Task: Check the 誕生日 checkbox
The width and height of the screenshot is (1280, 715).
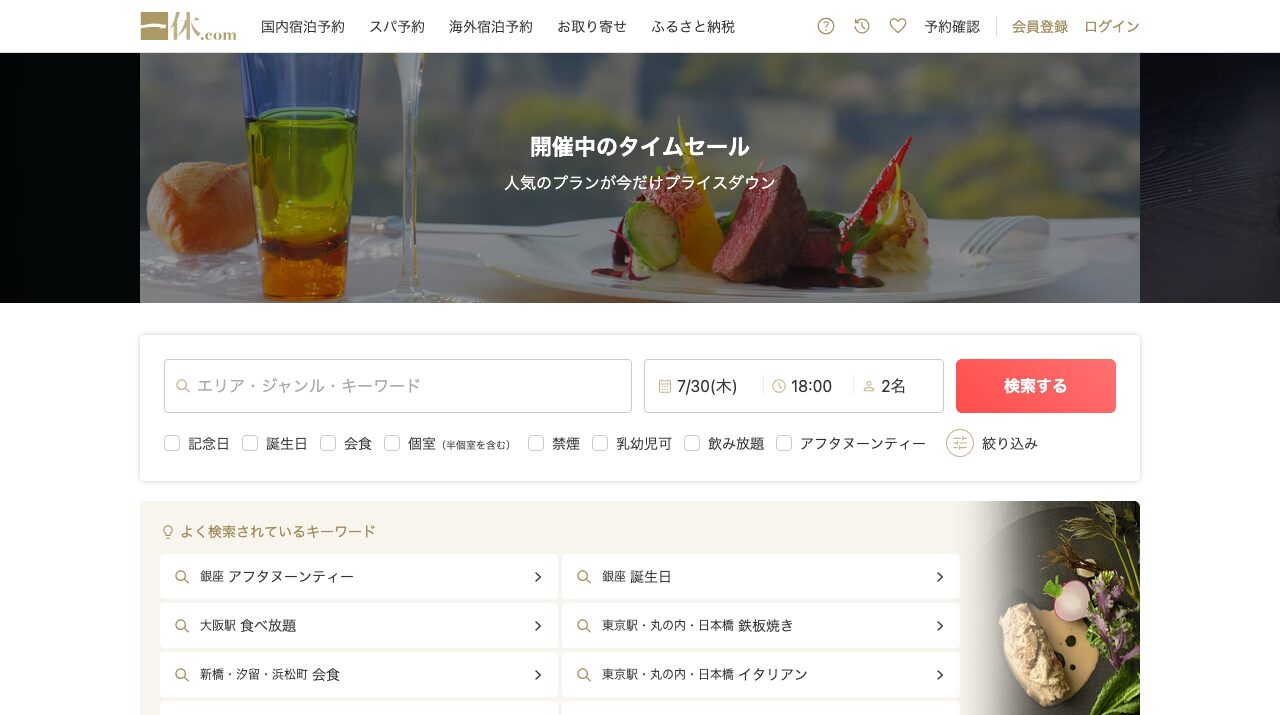Action: coord(250,443)
